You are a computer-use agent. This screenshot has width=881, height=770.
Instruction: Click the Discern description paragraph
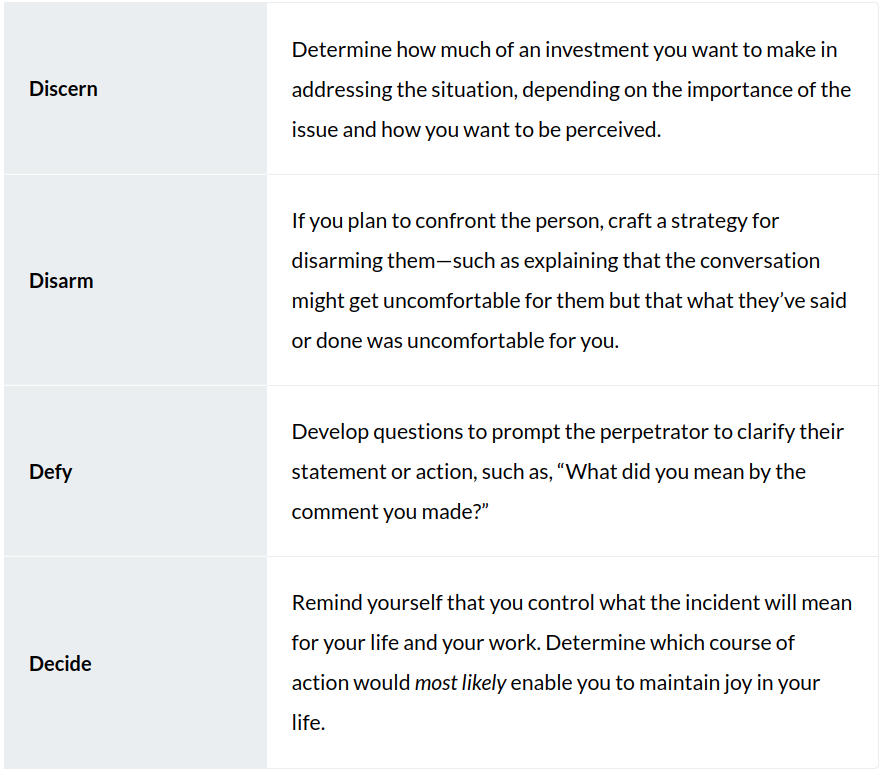[571, 90]
